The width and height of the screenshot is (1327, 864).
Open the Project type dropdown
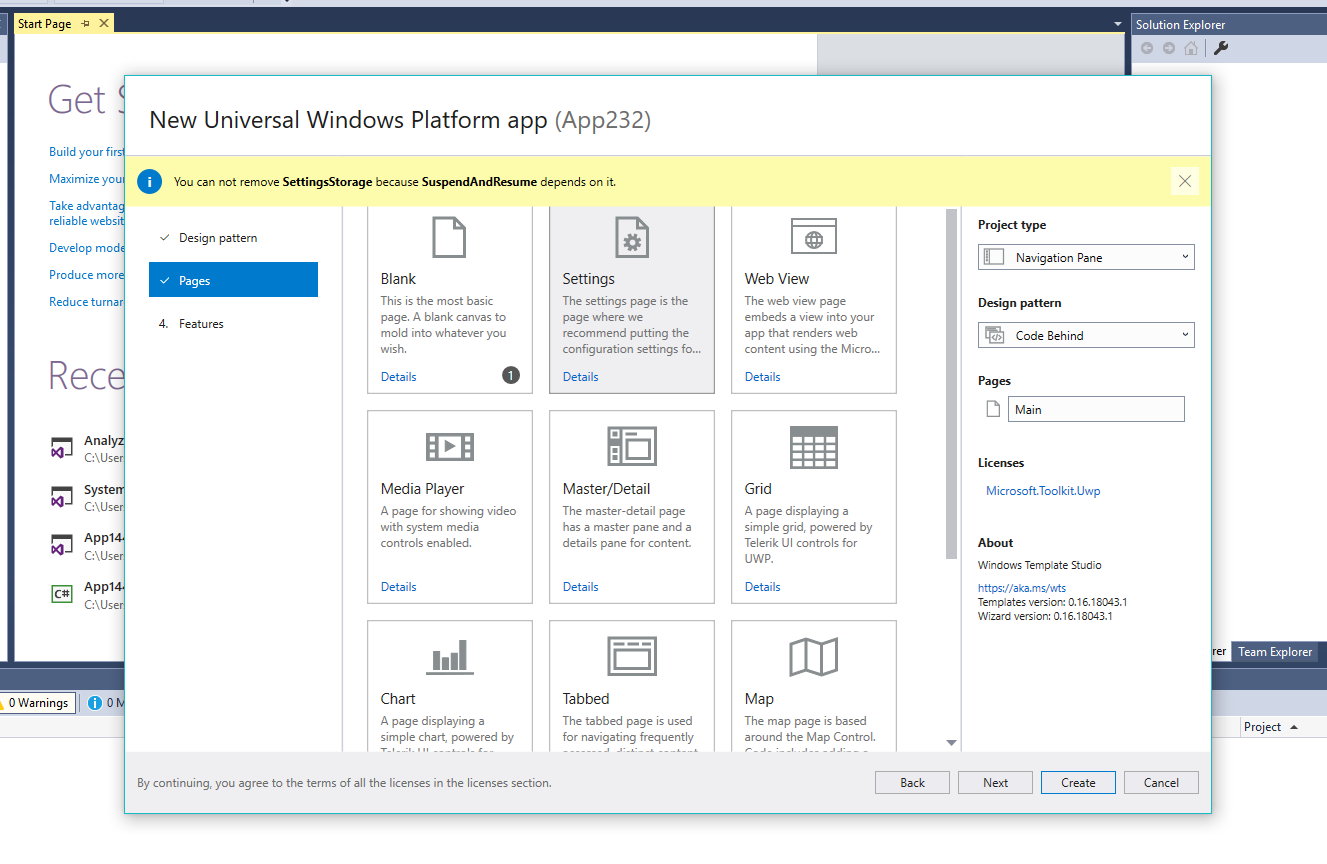tap(1085, 257)
